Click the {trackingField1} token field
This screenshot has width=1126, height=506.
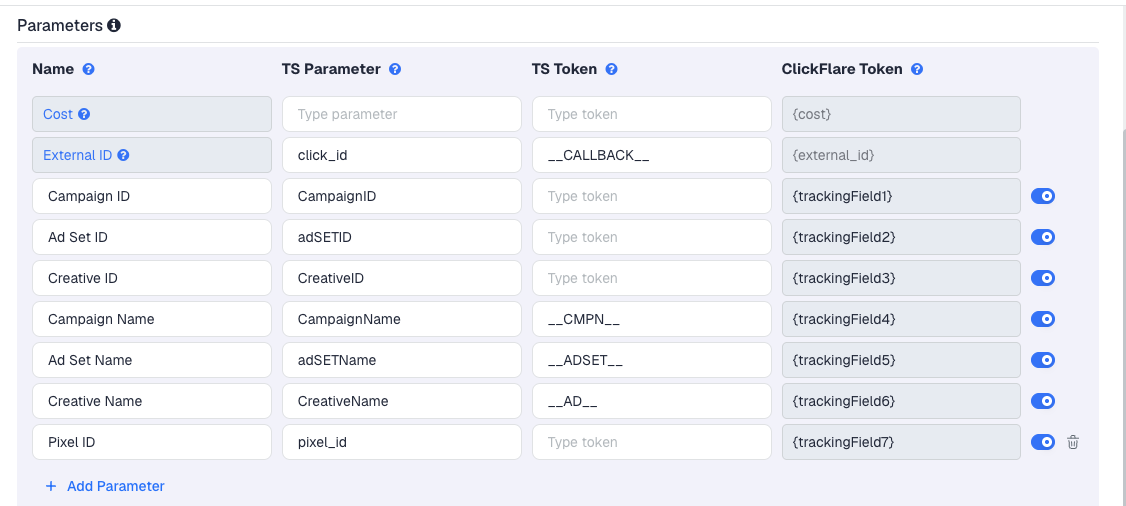tap(901, 196)
